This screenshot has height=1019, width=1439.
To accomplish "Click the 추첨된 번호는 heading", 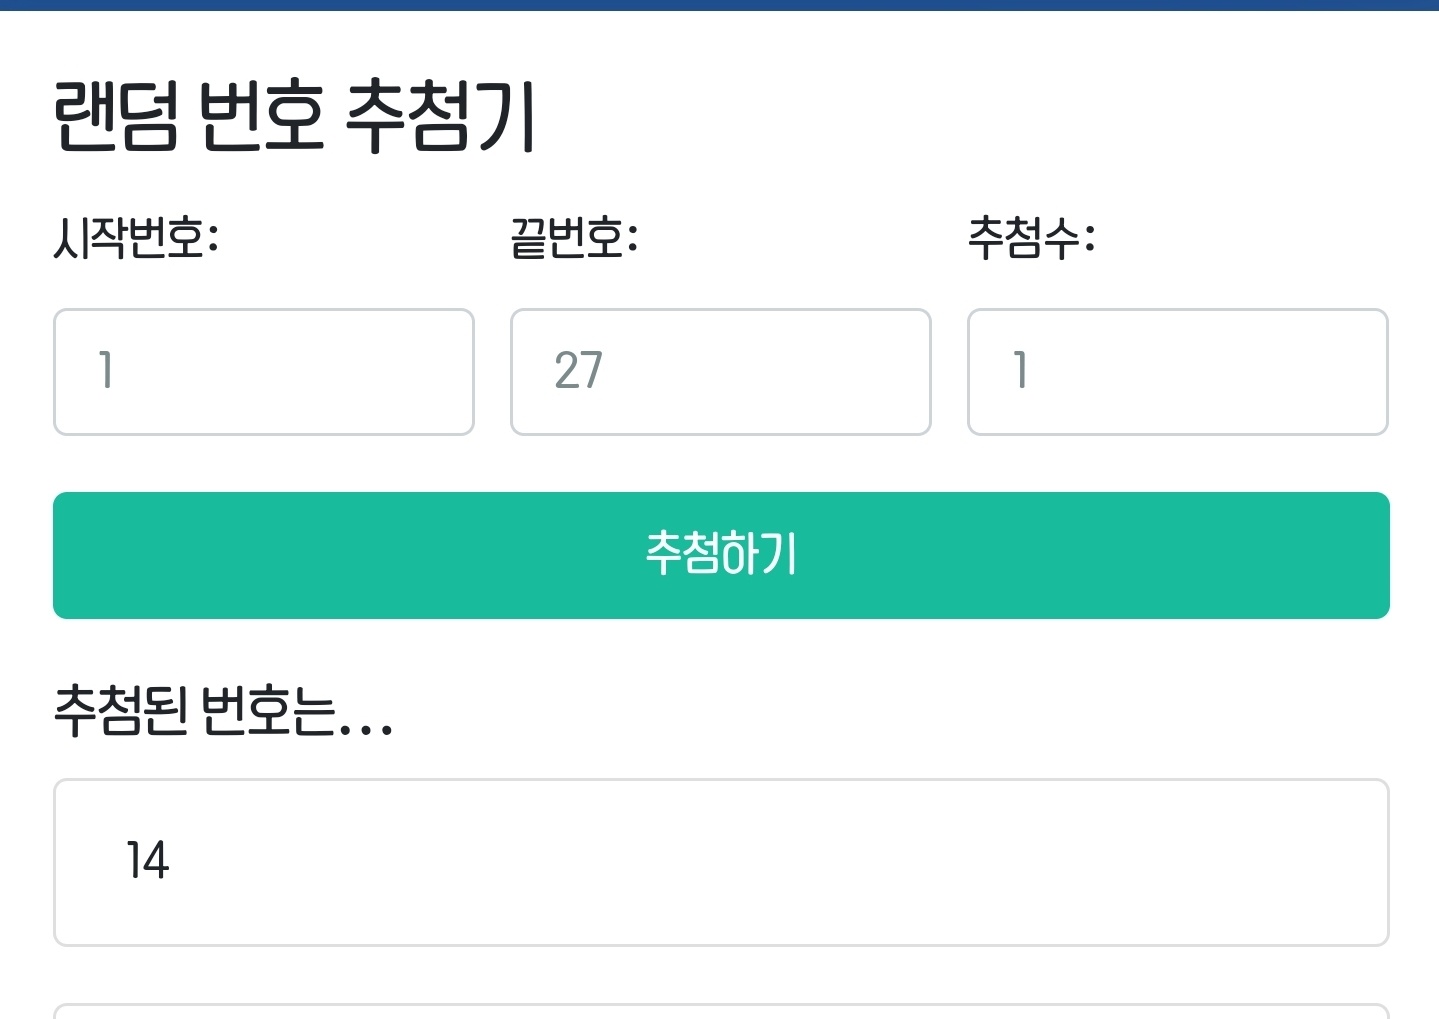I will 222,711.
